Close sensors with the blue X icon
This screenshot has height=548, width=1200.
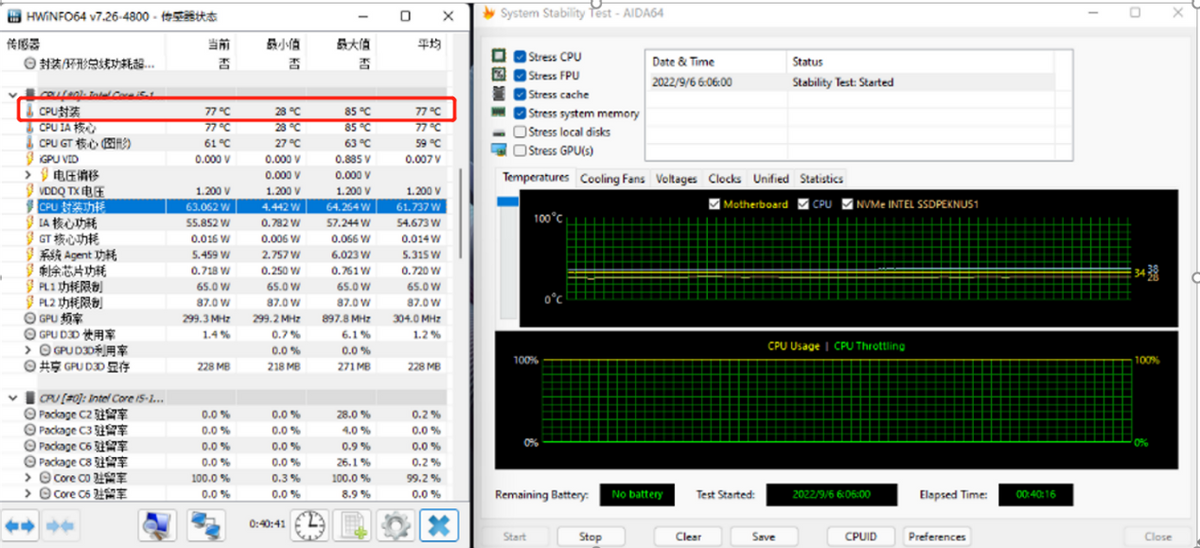[439, 524]
